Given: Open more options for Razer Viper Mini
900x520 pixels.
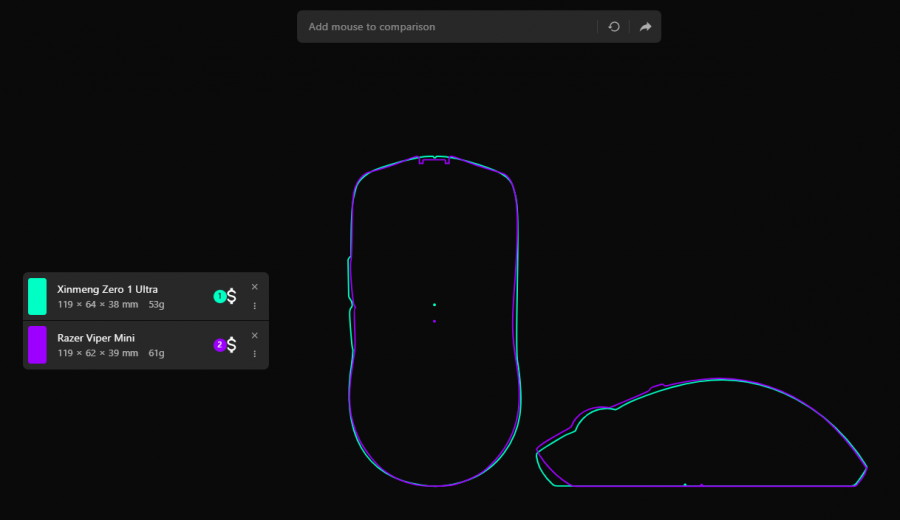Looking at the screenshot, I should [254, 354].
